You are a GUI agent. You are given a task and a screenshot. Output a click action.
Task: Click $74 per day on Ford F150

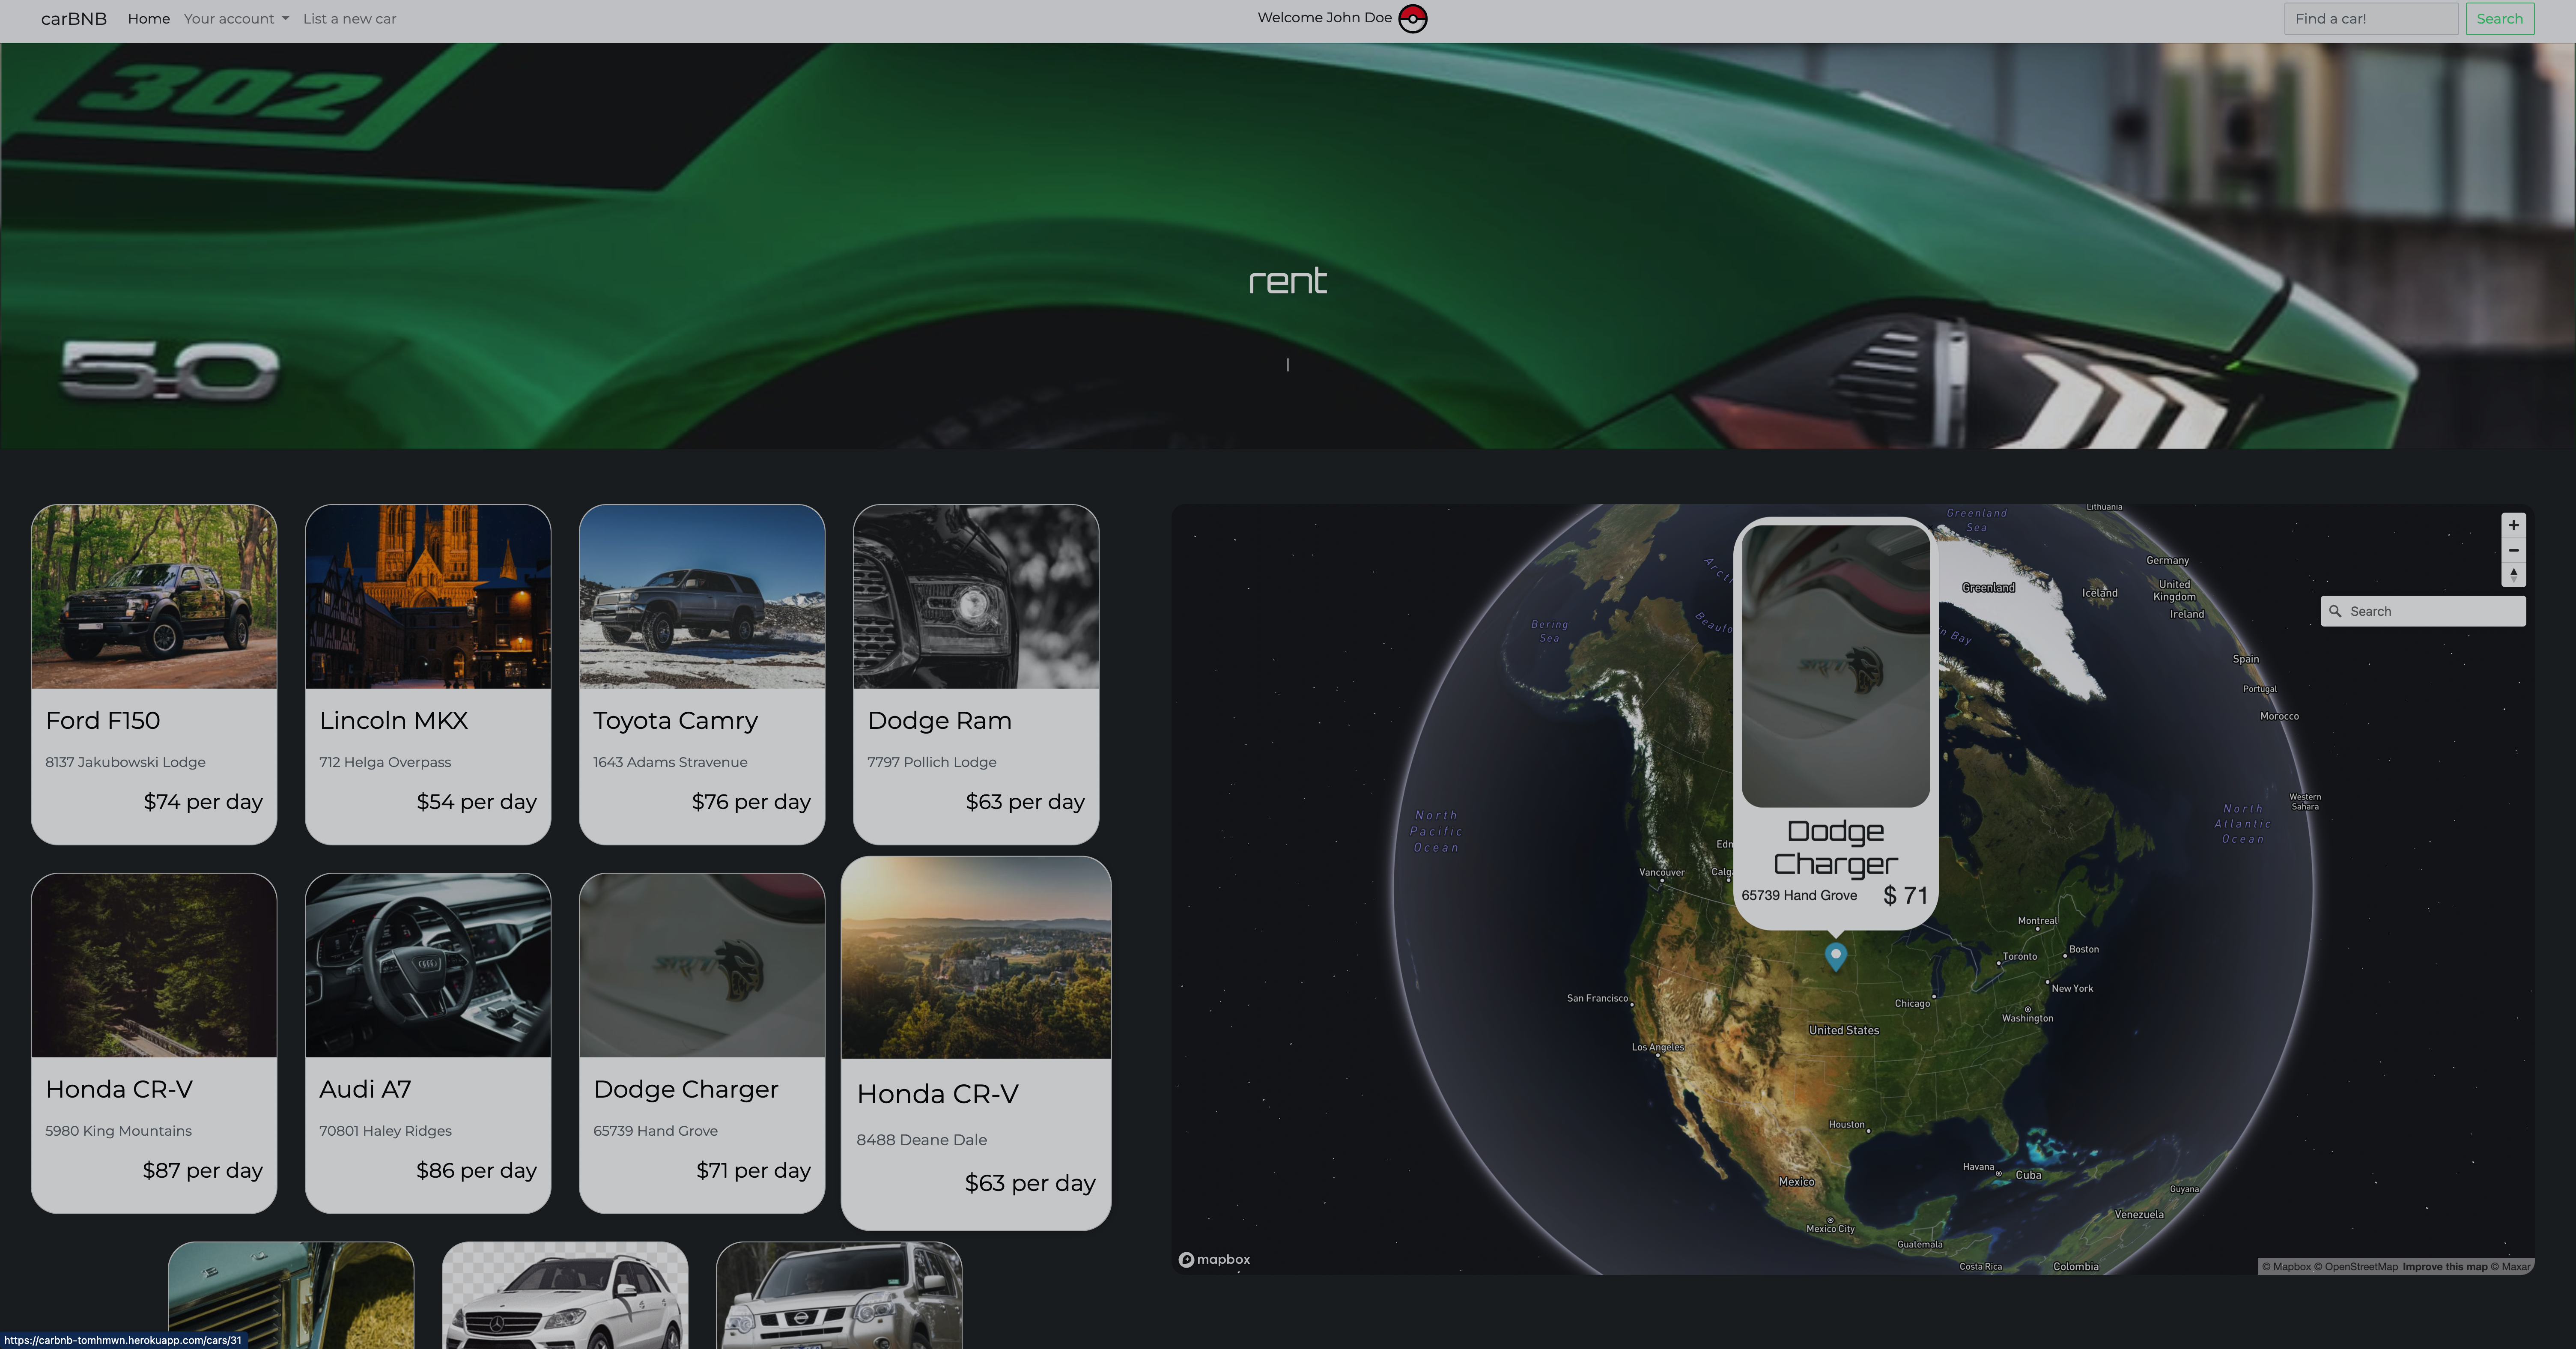[x=203, y=802]
